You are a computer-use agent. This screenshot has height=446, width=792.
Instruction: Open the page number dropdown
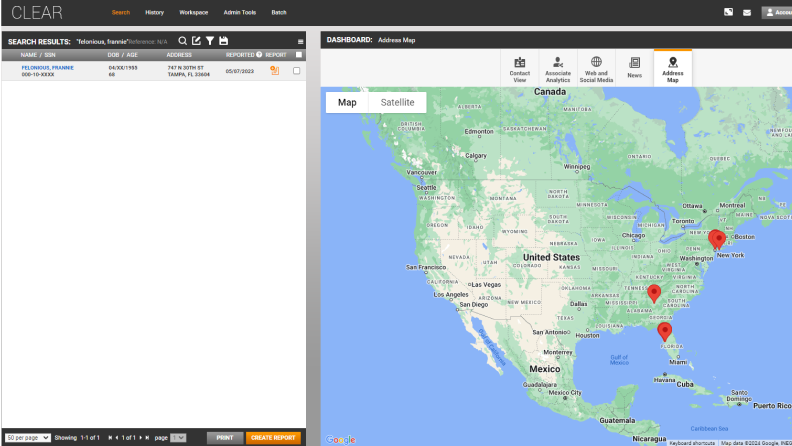coord(178,438)
